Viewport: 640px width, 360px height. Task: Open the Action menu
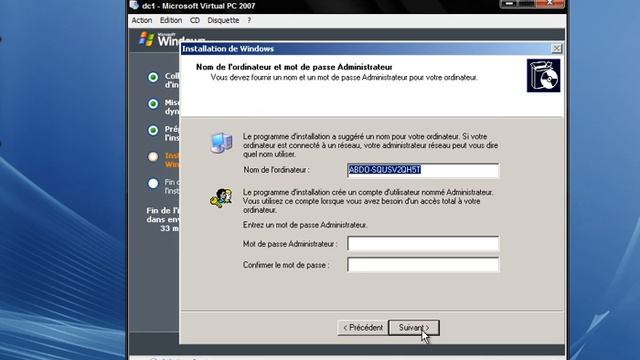pos(142,20)
